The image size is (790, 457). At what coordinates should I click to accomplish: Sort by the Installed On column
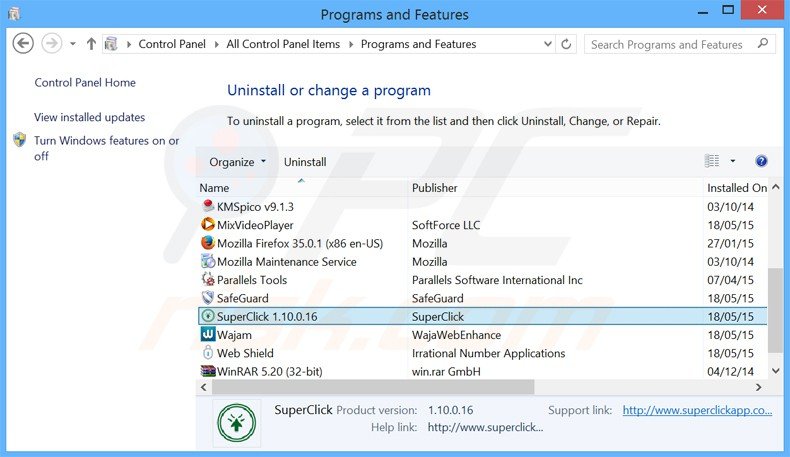tap(737, 188)
